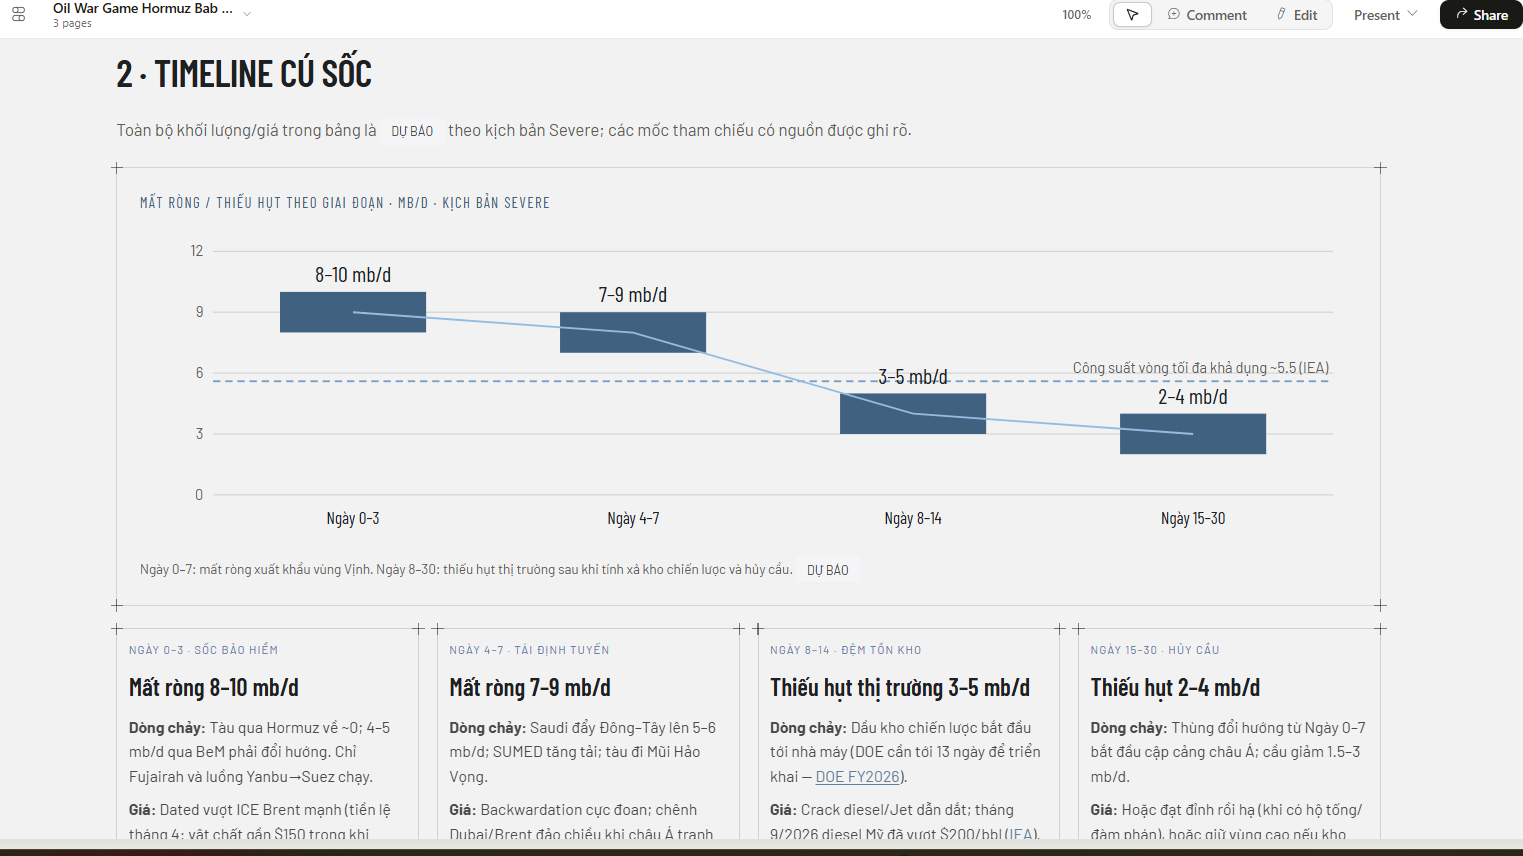
Task: Click the DỰ BÁO badge under the chart
Action: pyautogui.click(x=828, y=570)
